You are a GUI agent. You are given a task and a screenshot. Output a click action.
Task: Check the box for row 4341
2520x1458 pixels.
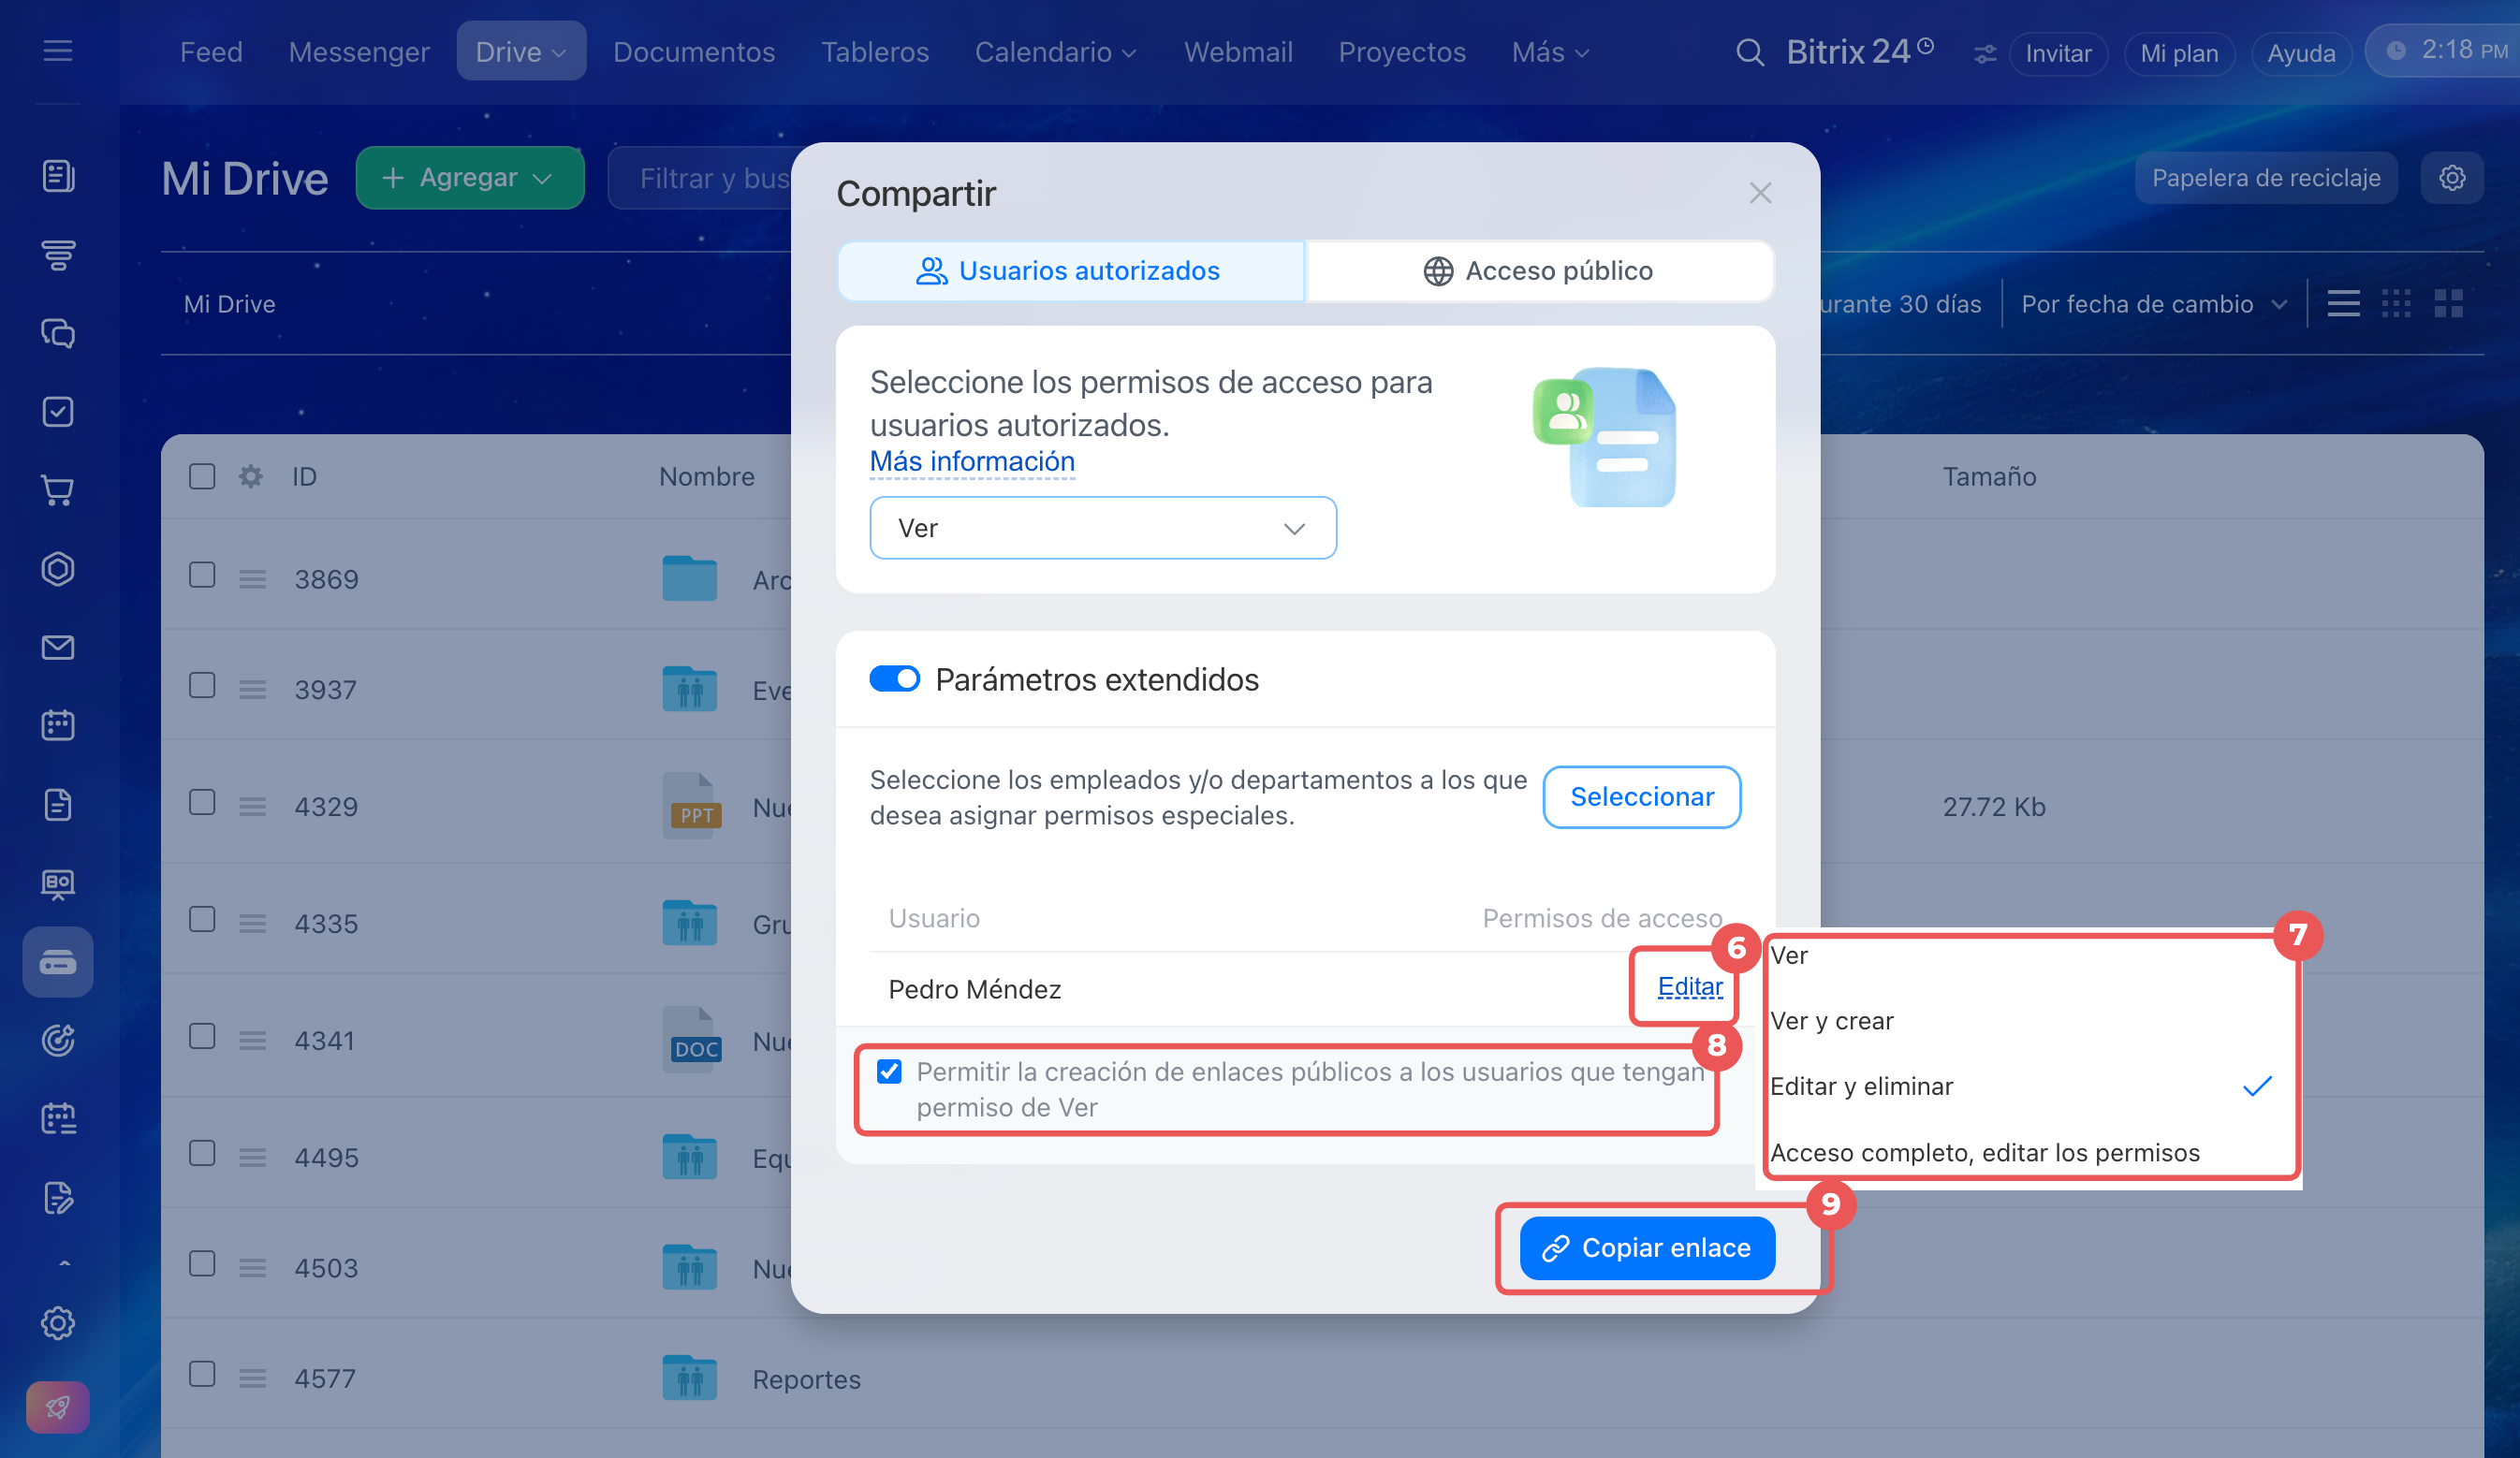[202, 1036]
